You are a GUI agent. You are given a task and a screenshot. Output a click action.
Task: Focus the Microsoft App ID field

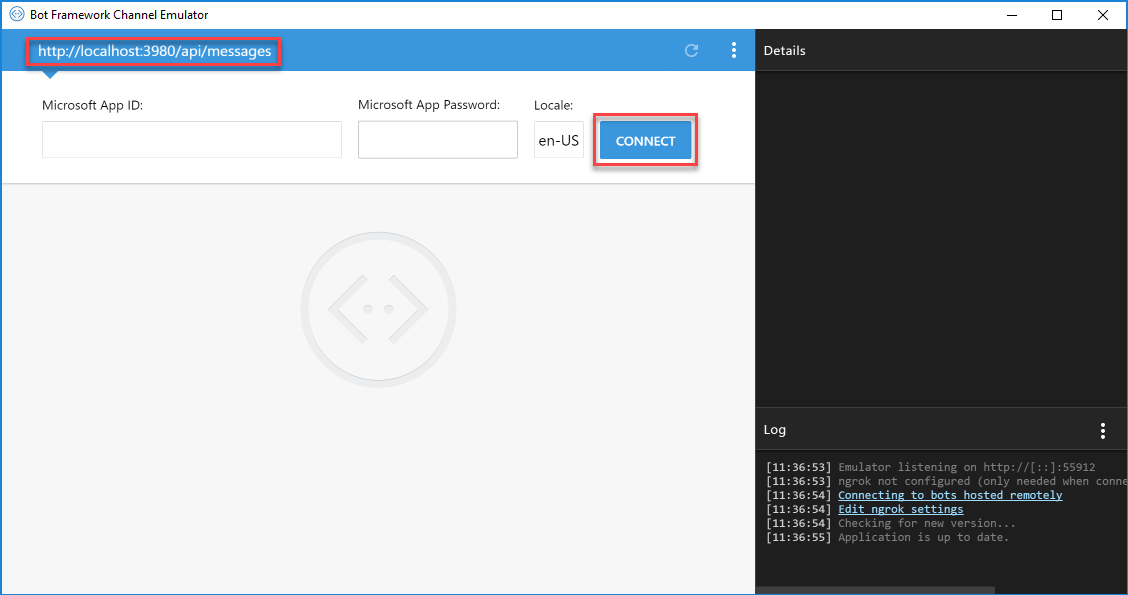[x=191, y=140]
